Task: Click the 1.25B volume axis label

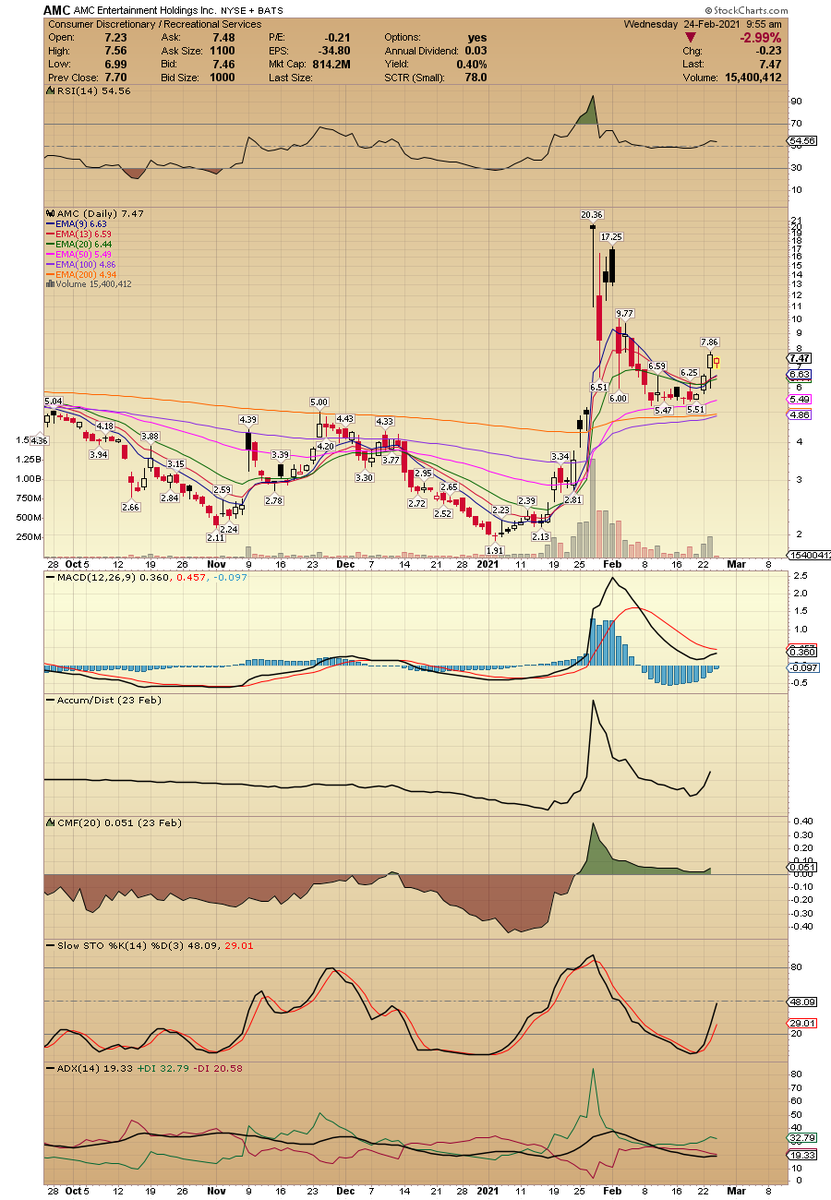Action: 28,459
